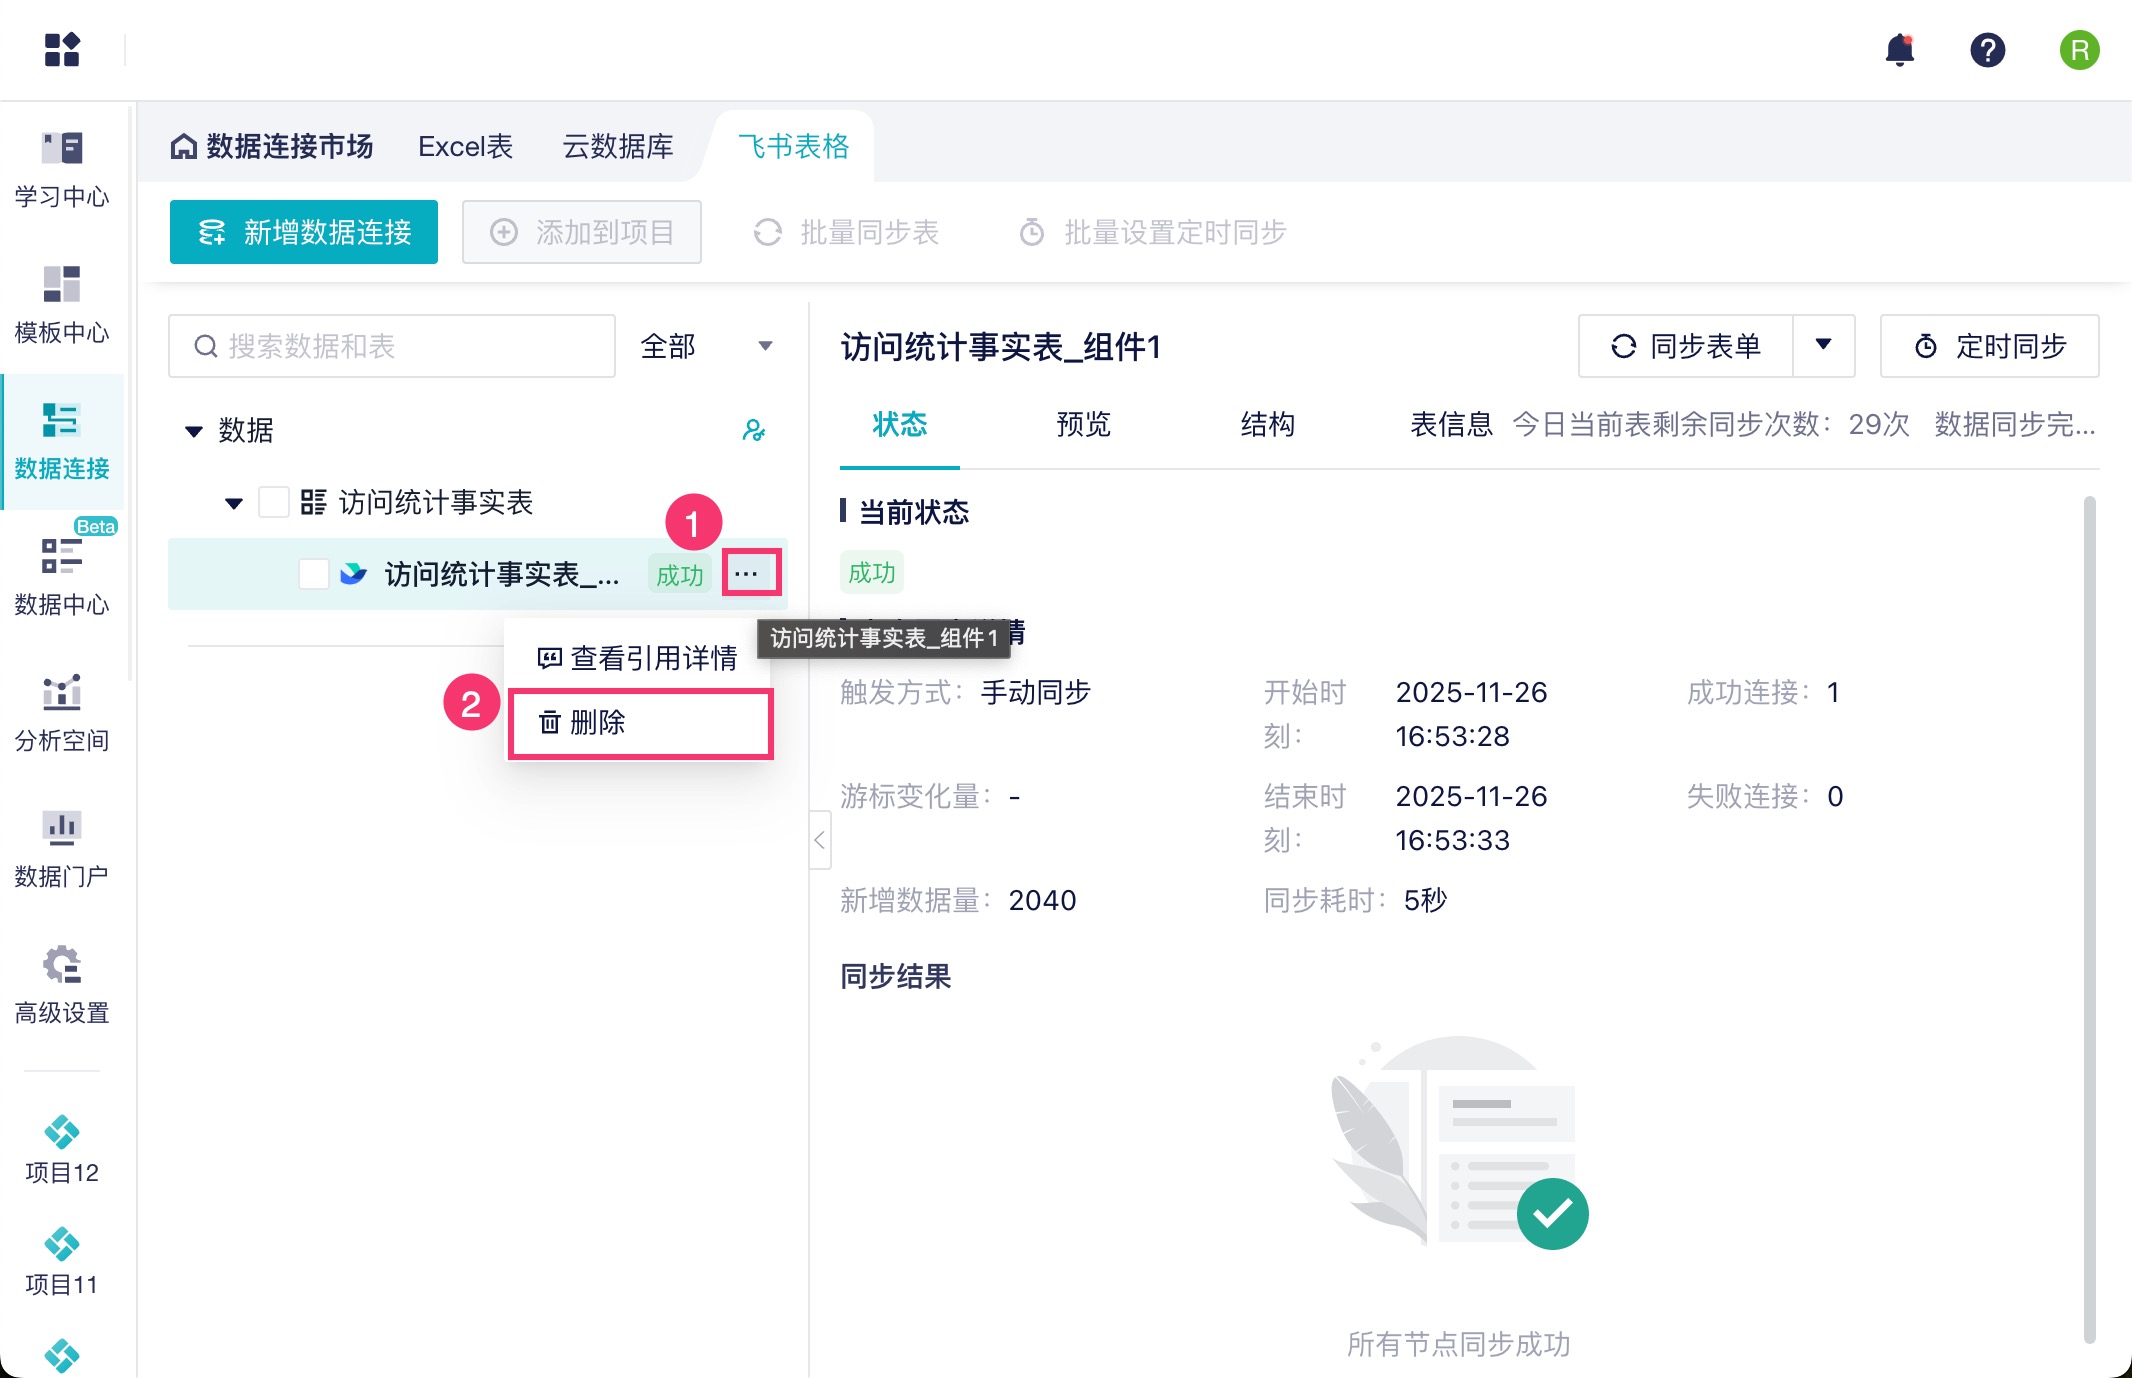Click the 定时同步 button
This screenshot has height=1378, width=2132.
[1989, 346]
